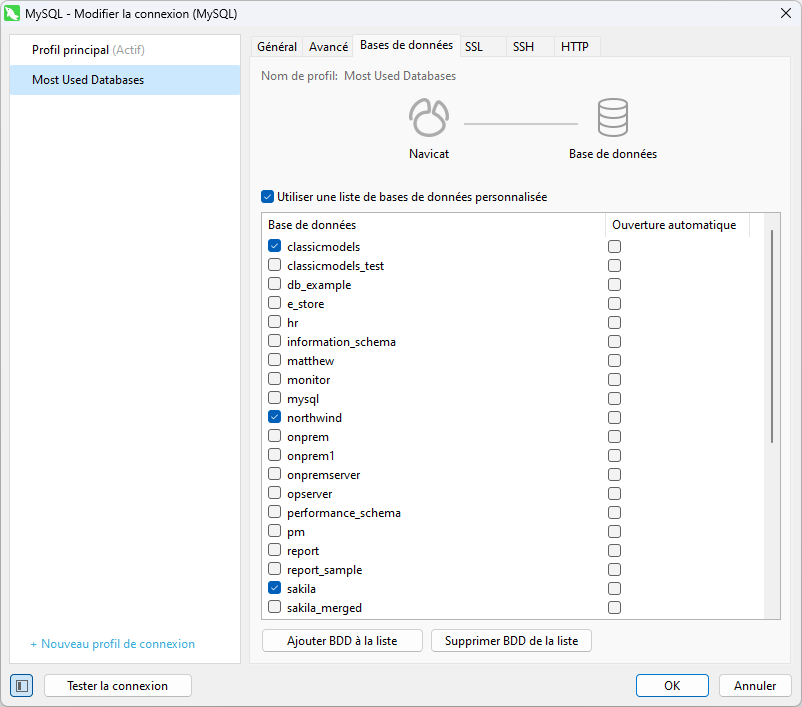Check the sakila_merged database checkbox

coord(275,607)
